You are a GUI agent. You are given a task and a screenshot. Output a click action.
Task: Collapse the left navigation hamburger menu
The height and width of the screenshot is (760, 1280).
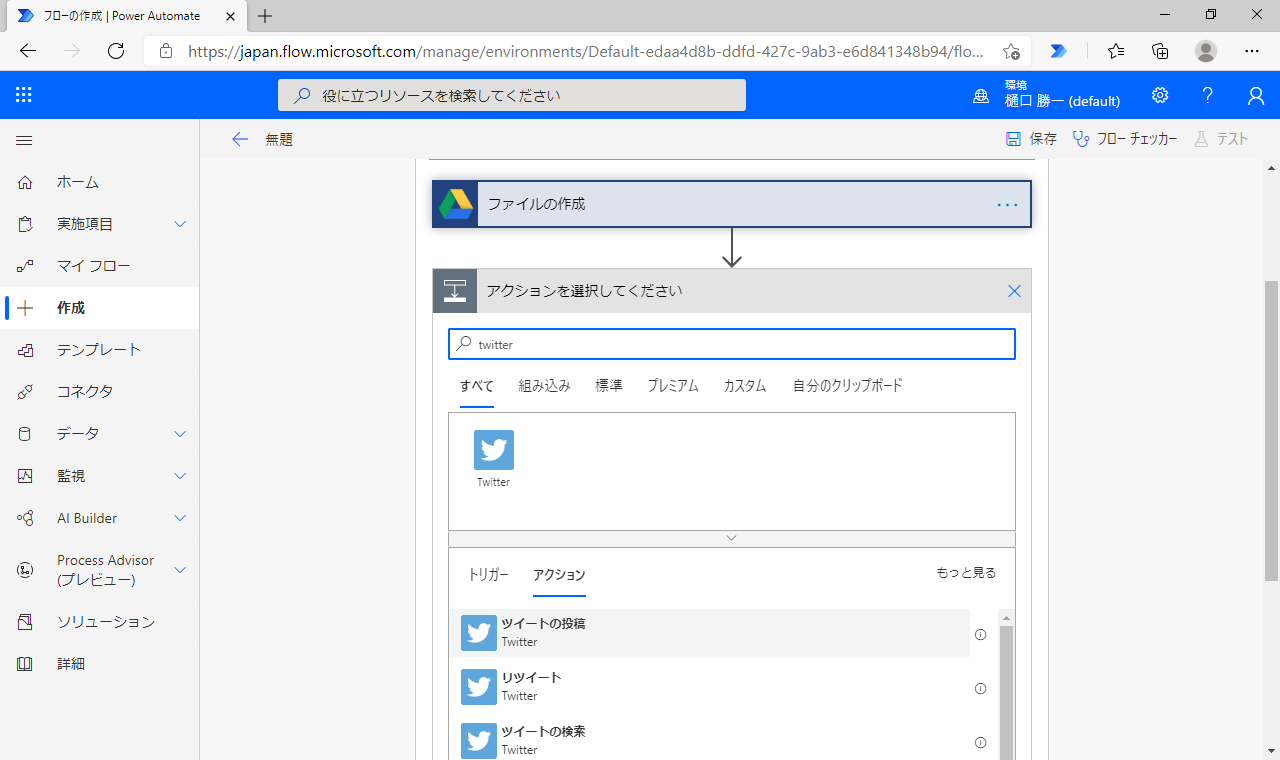coord(24,140)
